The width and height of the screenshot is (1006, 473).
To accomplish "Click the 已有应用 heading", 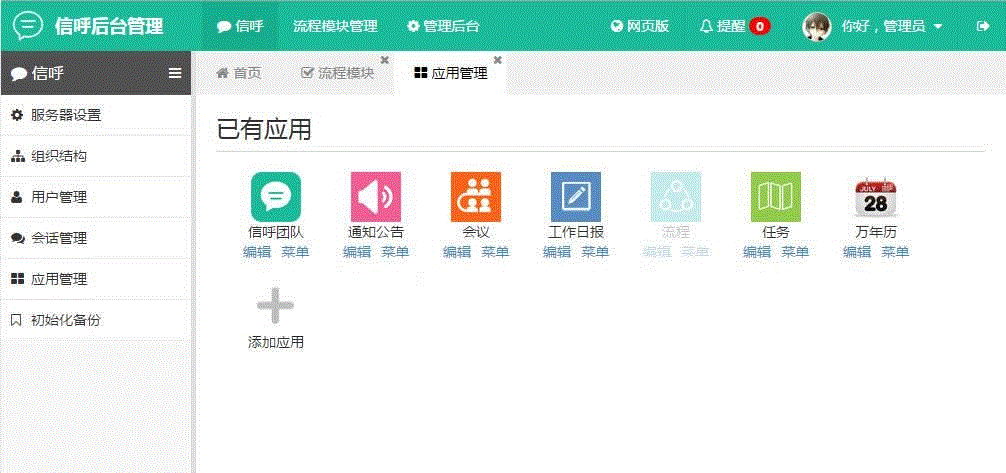I will (x=264, y=130).
